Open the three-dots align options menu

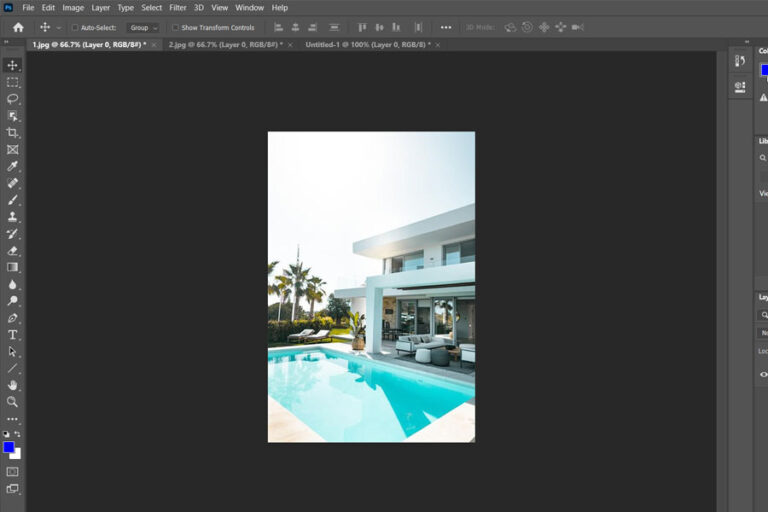pyautogui.click(x=445, y=27)
